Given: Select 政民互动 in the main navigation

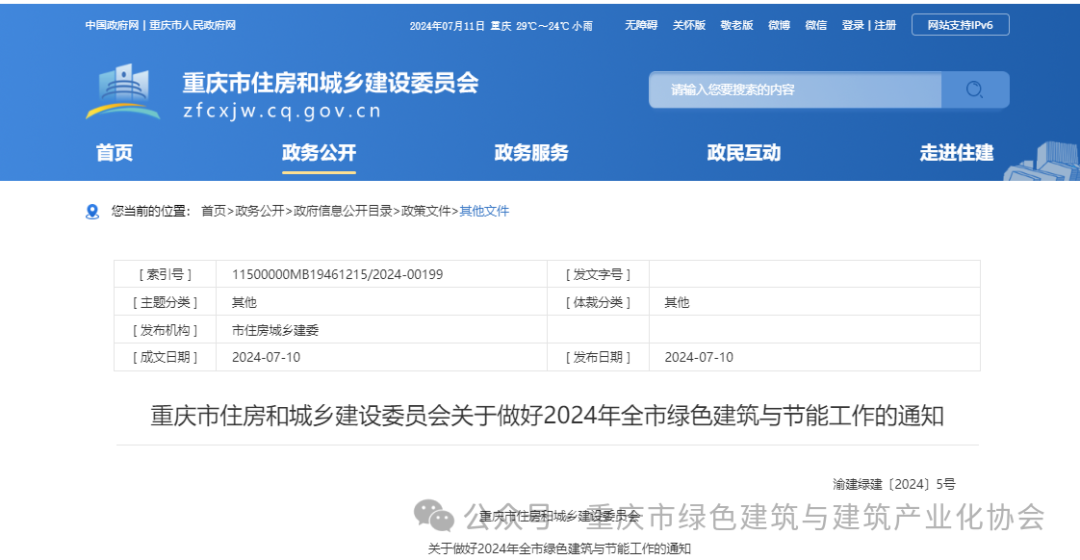Looking at the screenshot, I should [x=743, y=153].
